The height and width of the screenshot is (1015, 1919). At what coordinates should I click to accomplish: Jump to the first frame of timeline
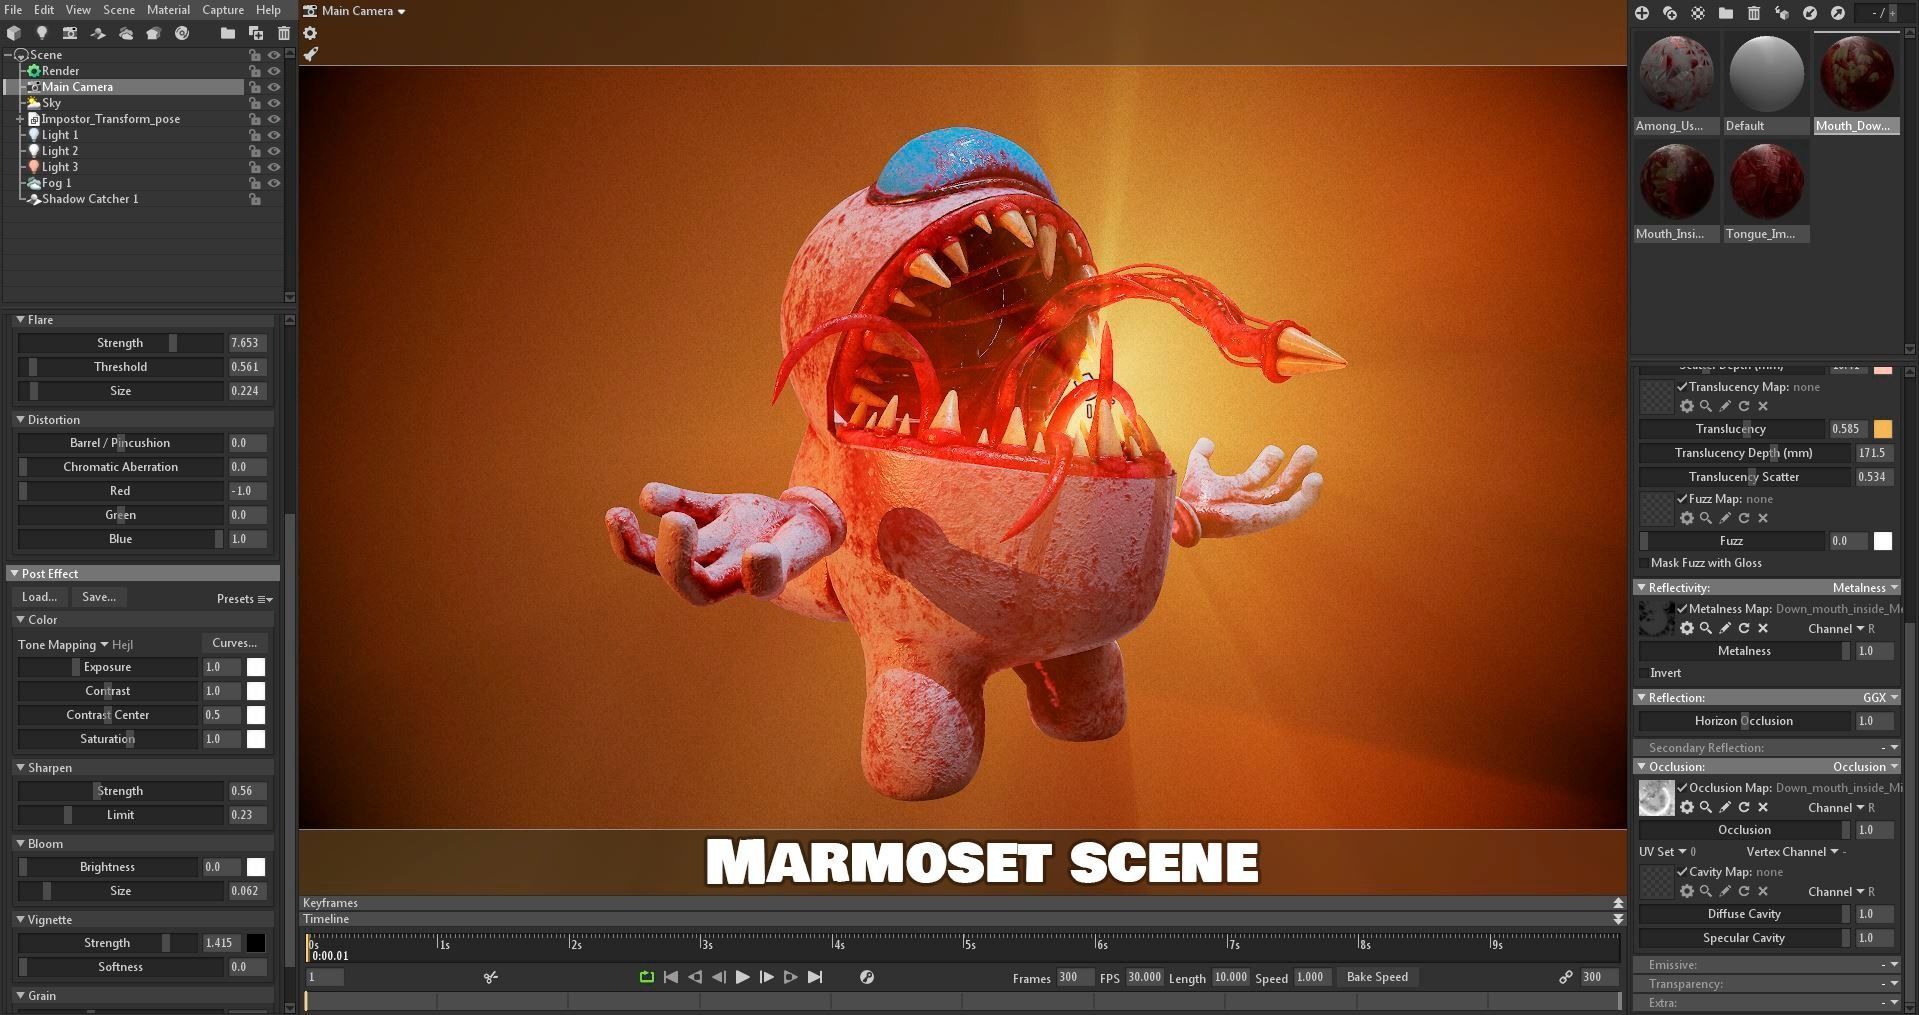coord(671,977)
